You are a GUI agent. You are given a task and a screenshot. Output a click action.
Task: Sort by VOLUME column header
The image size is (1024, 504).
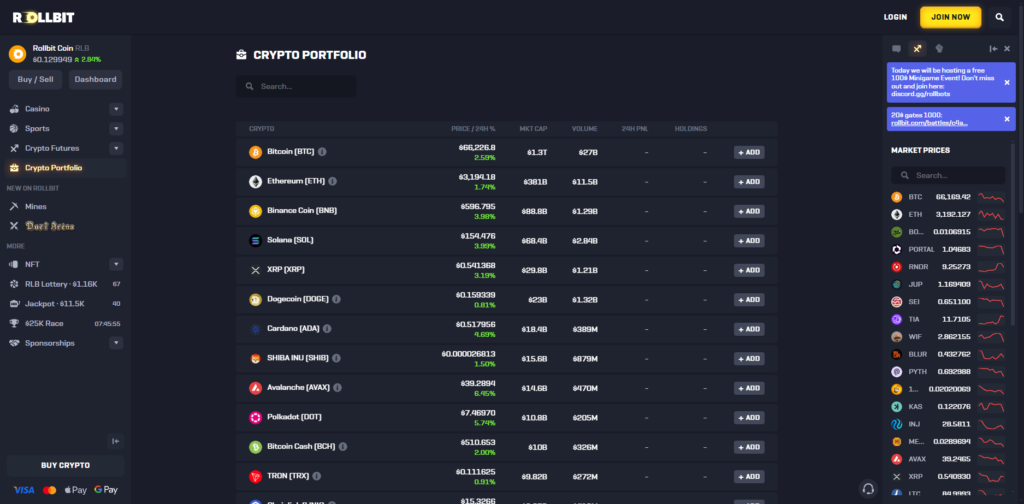pos(584,129)
